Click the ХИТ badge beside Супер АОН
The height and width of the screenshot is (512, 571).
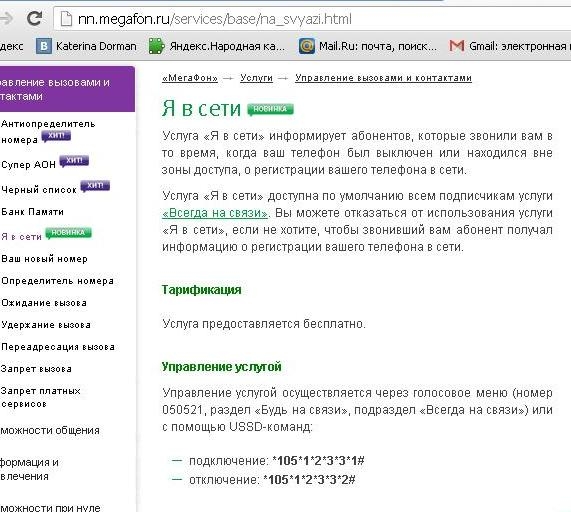(x=74, y=161)
